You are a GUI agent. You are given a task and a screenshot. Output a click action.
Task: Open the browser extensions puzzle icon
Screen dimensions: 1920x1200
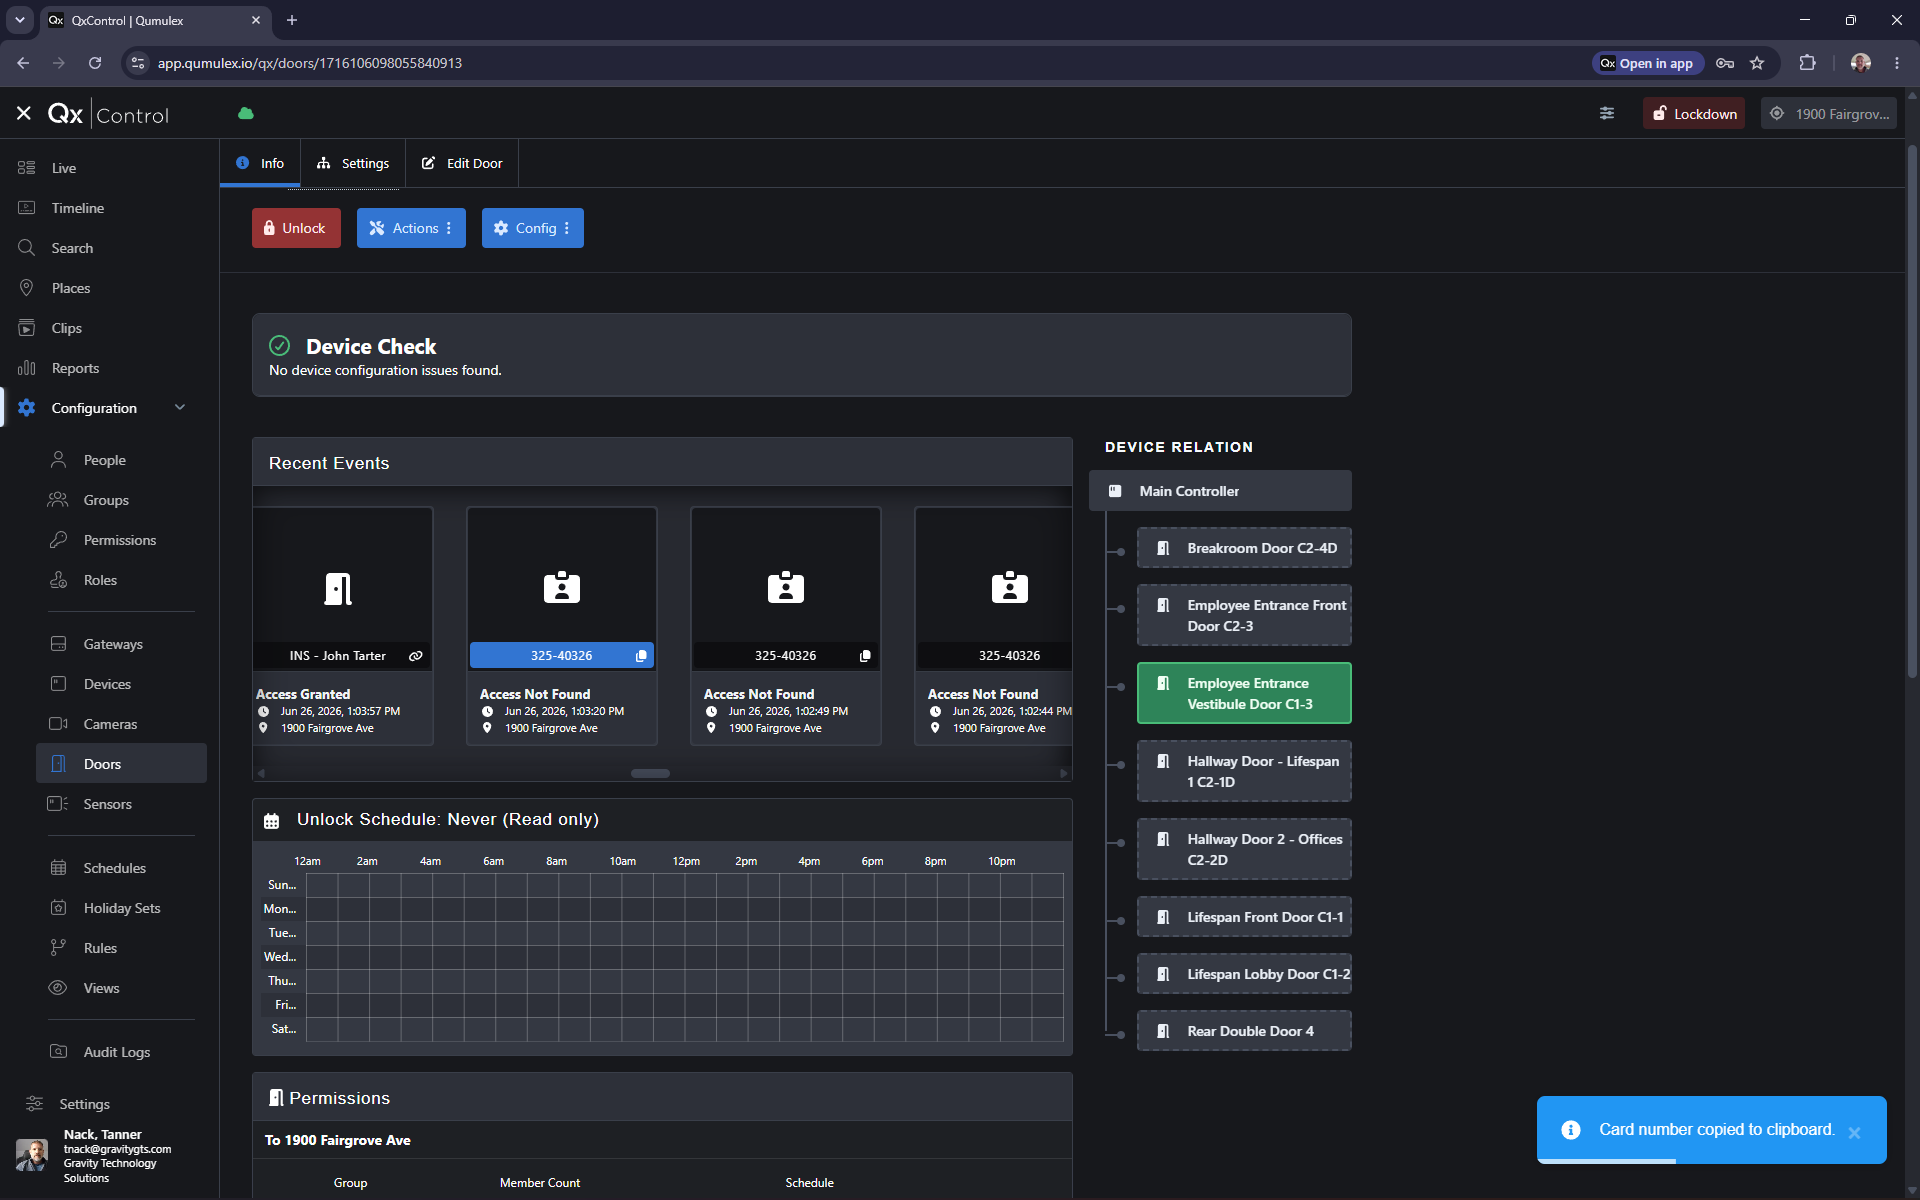1807,63
